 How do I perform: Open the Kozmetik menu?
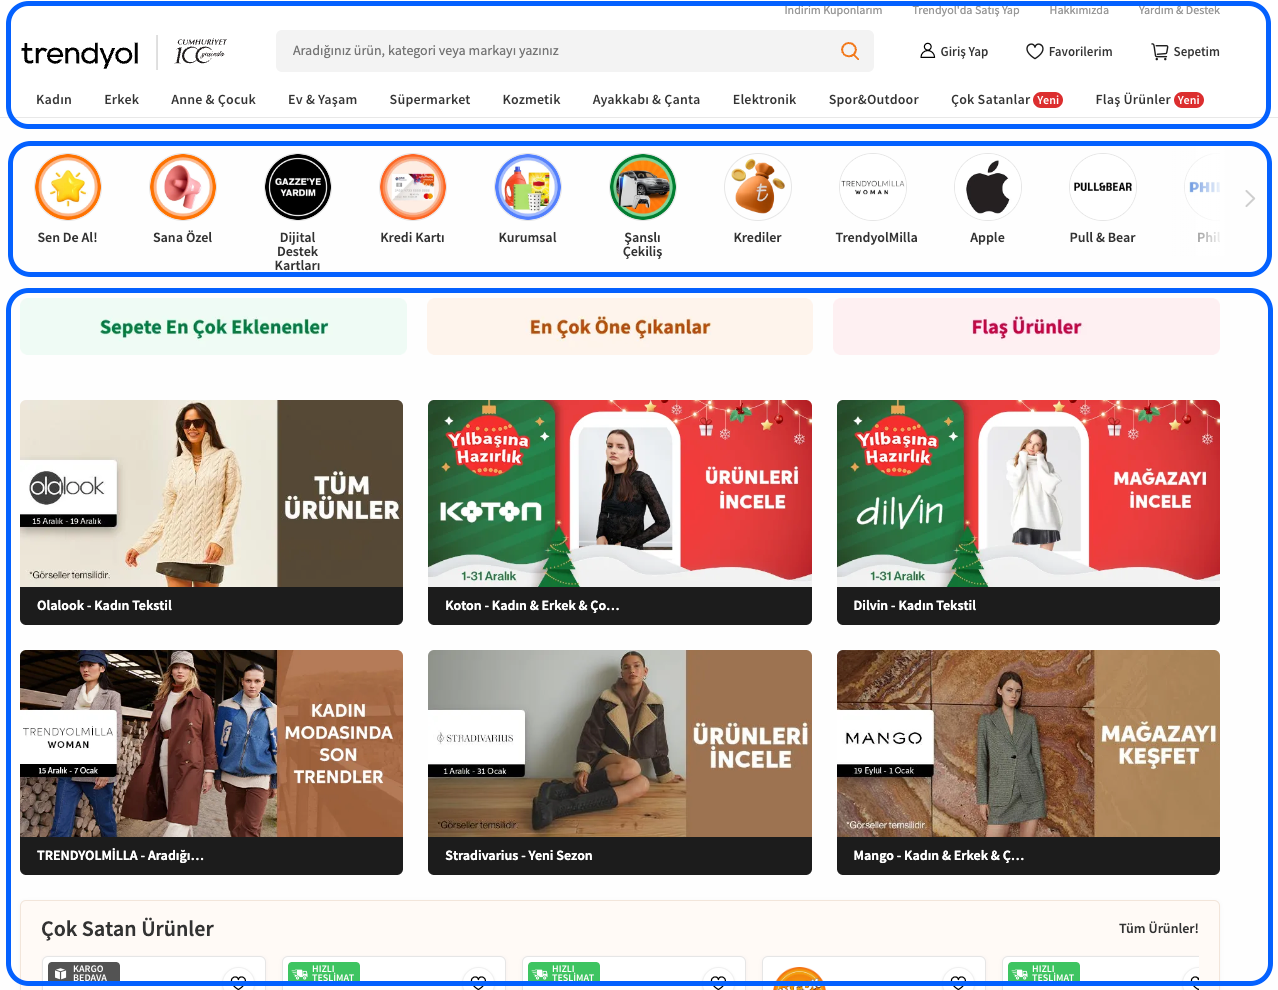pyautogui.click(x=531, y=100)
